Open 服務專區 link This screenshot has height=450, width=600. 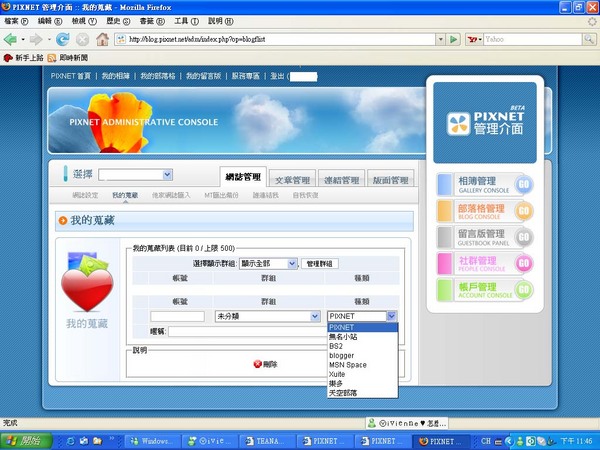246,76
